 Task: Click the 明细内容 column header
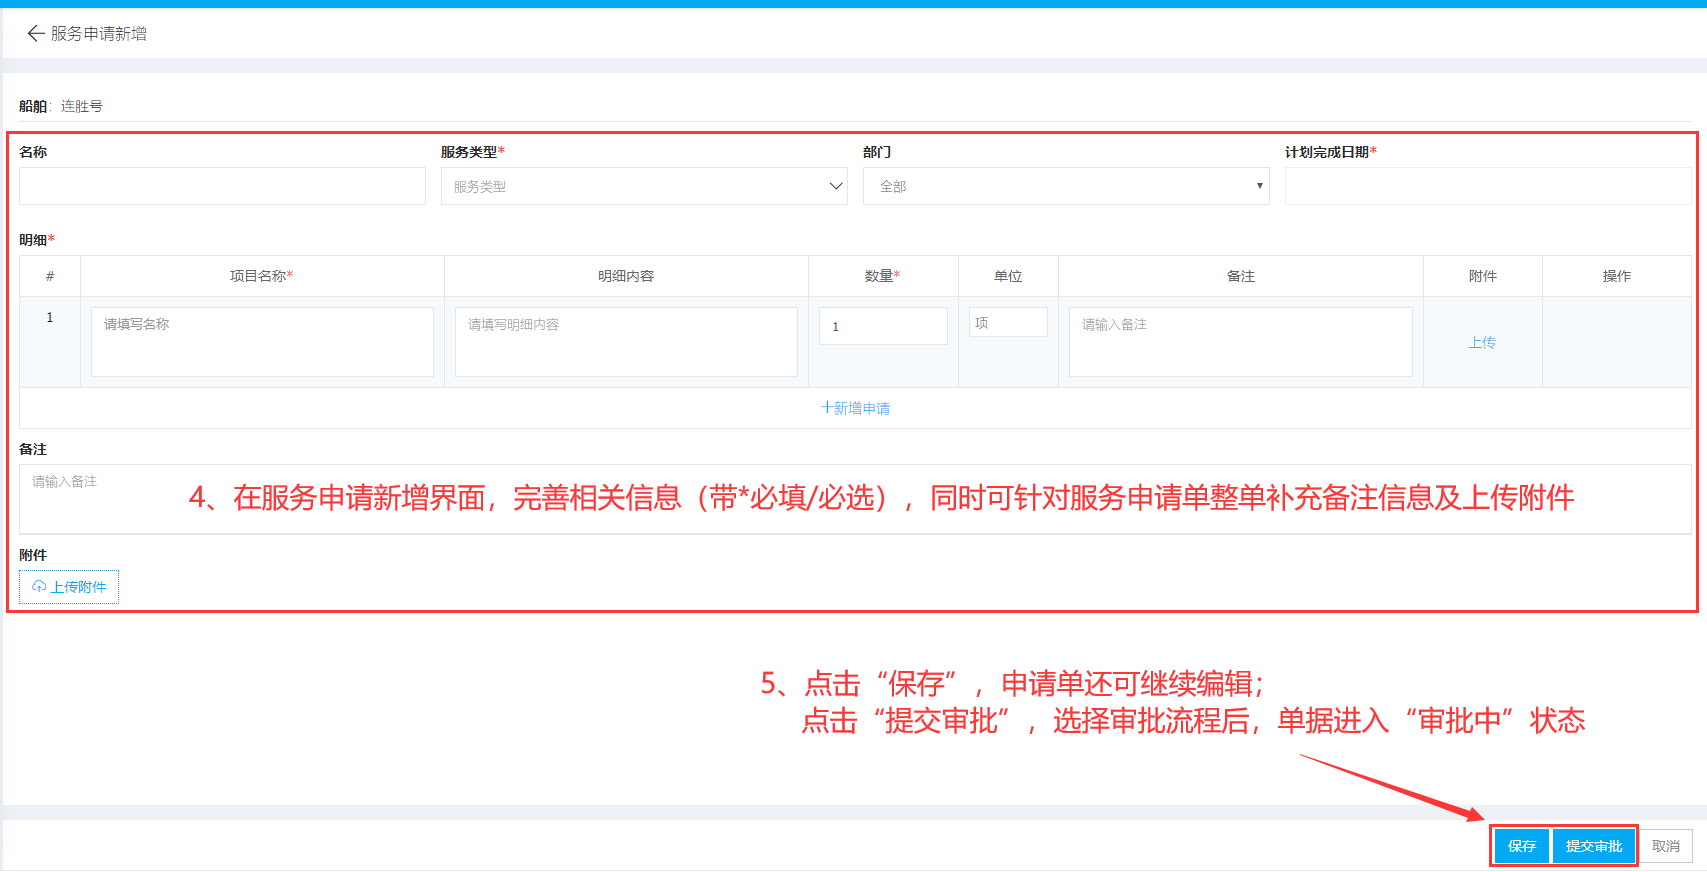point(626,276)
